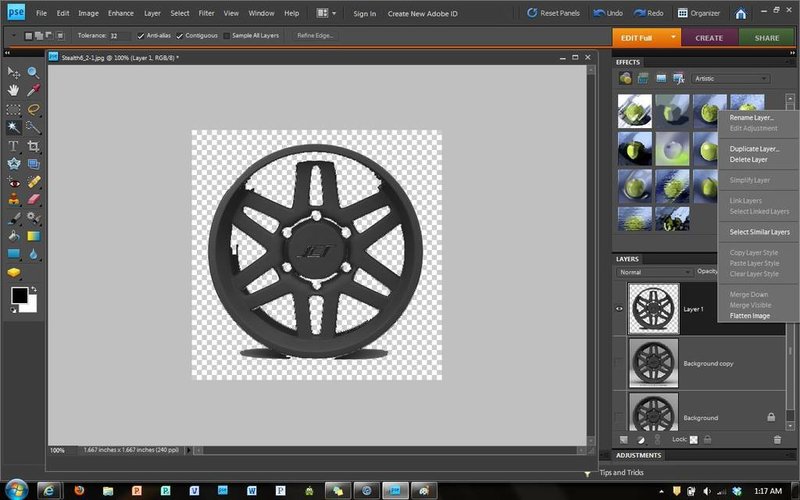This screenshot has width=800, height=500.
Task: Select the Sponge tool
Action: pyautogui.click(x=14, y=272)
